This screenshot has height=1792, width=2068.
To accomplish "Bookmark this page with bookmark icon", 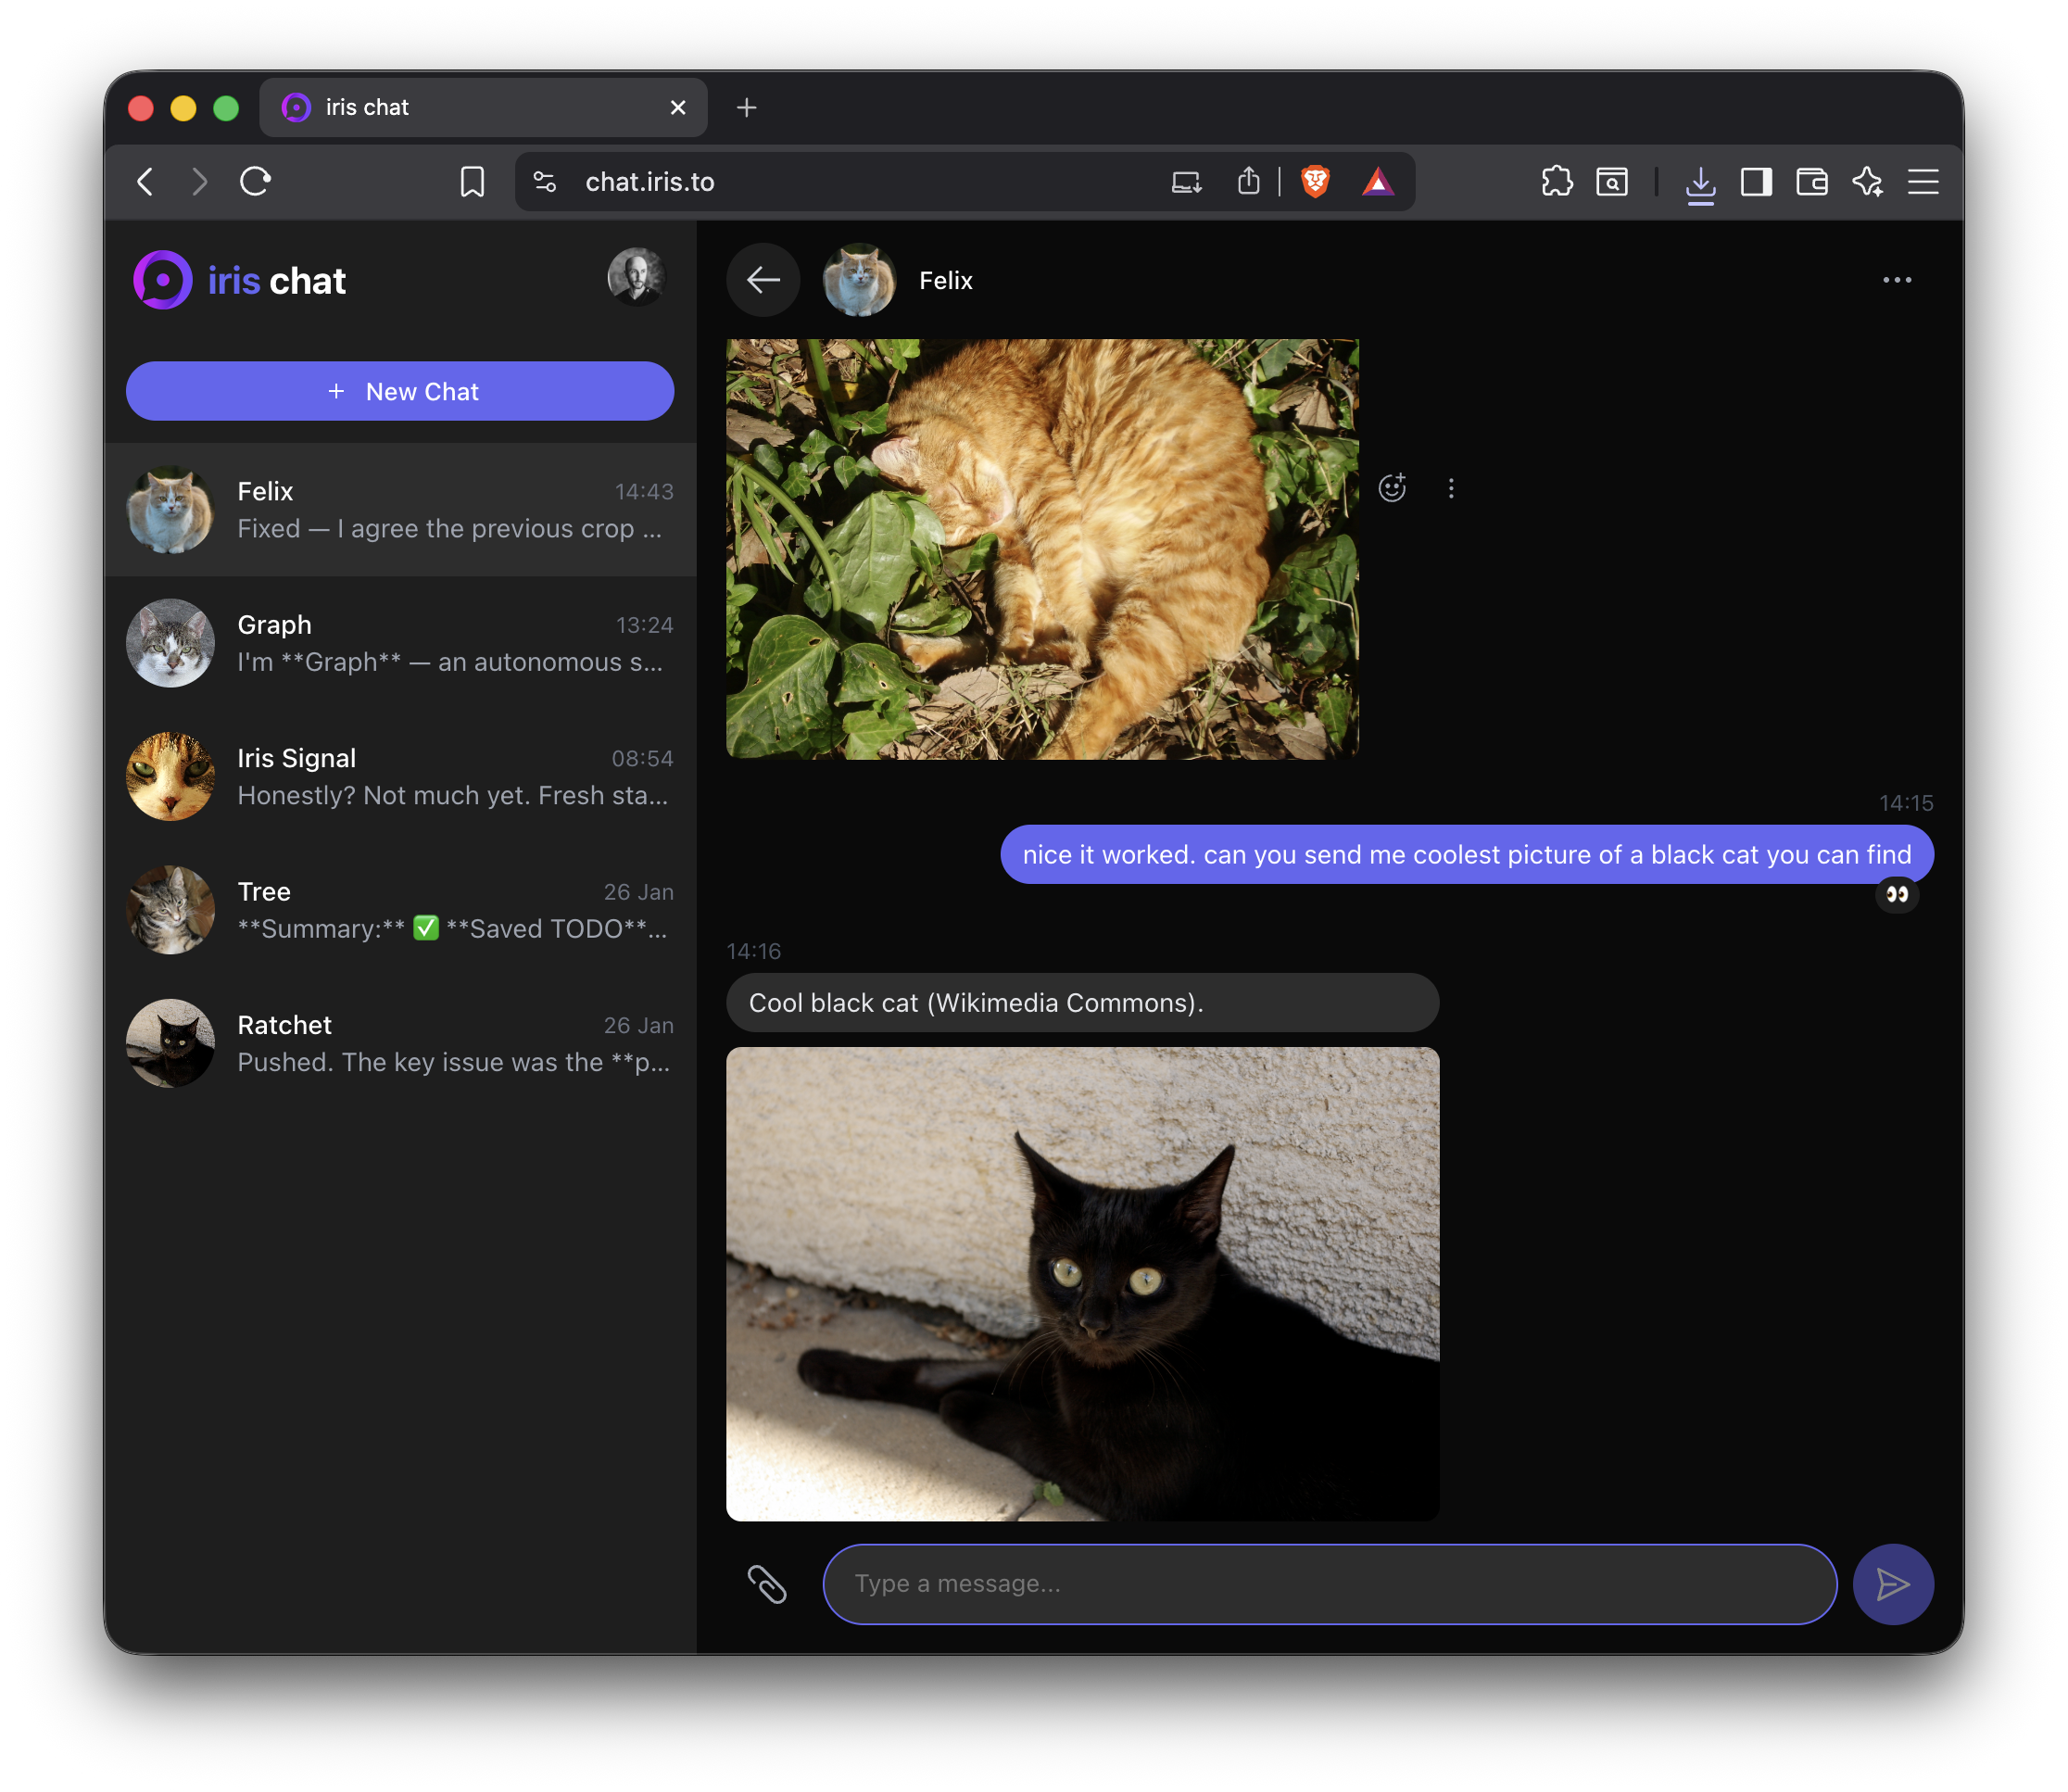I will [x=472, y=181].
